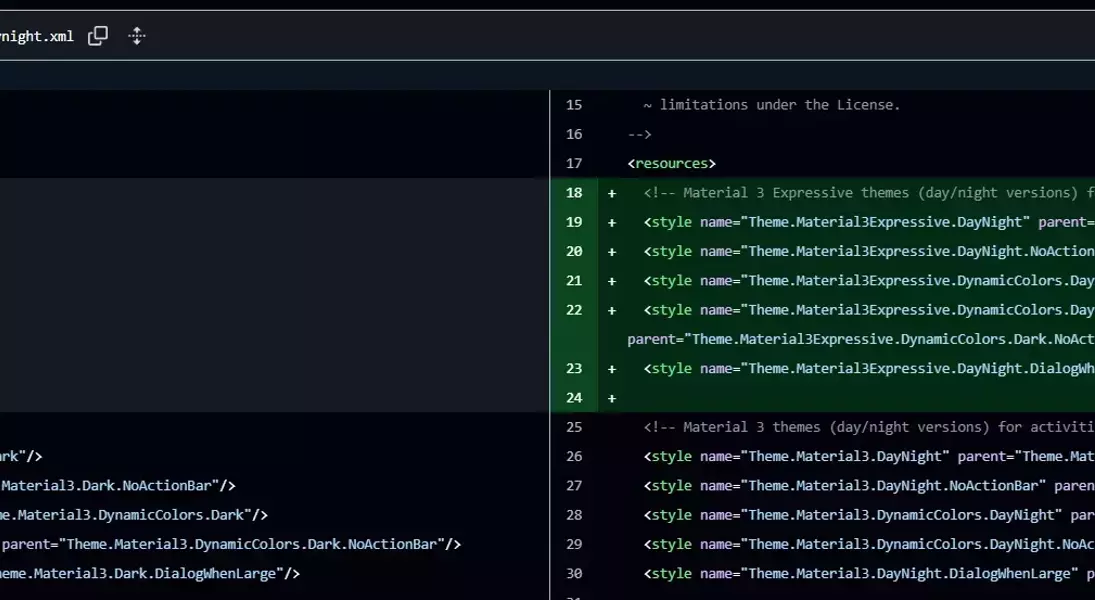Select line number 30
Image resolution: width=1095 pixels, height=600 pixels.
[574, 574]
